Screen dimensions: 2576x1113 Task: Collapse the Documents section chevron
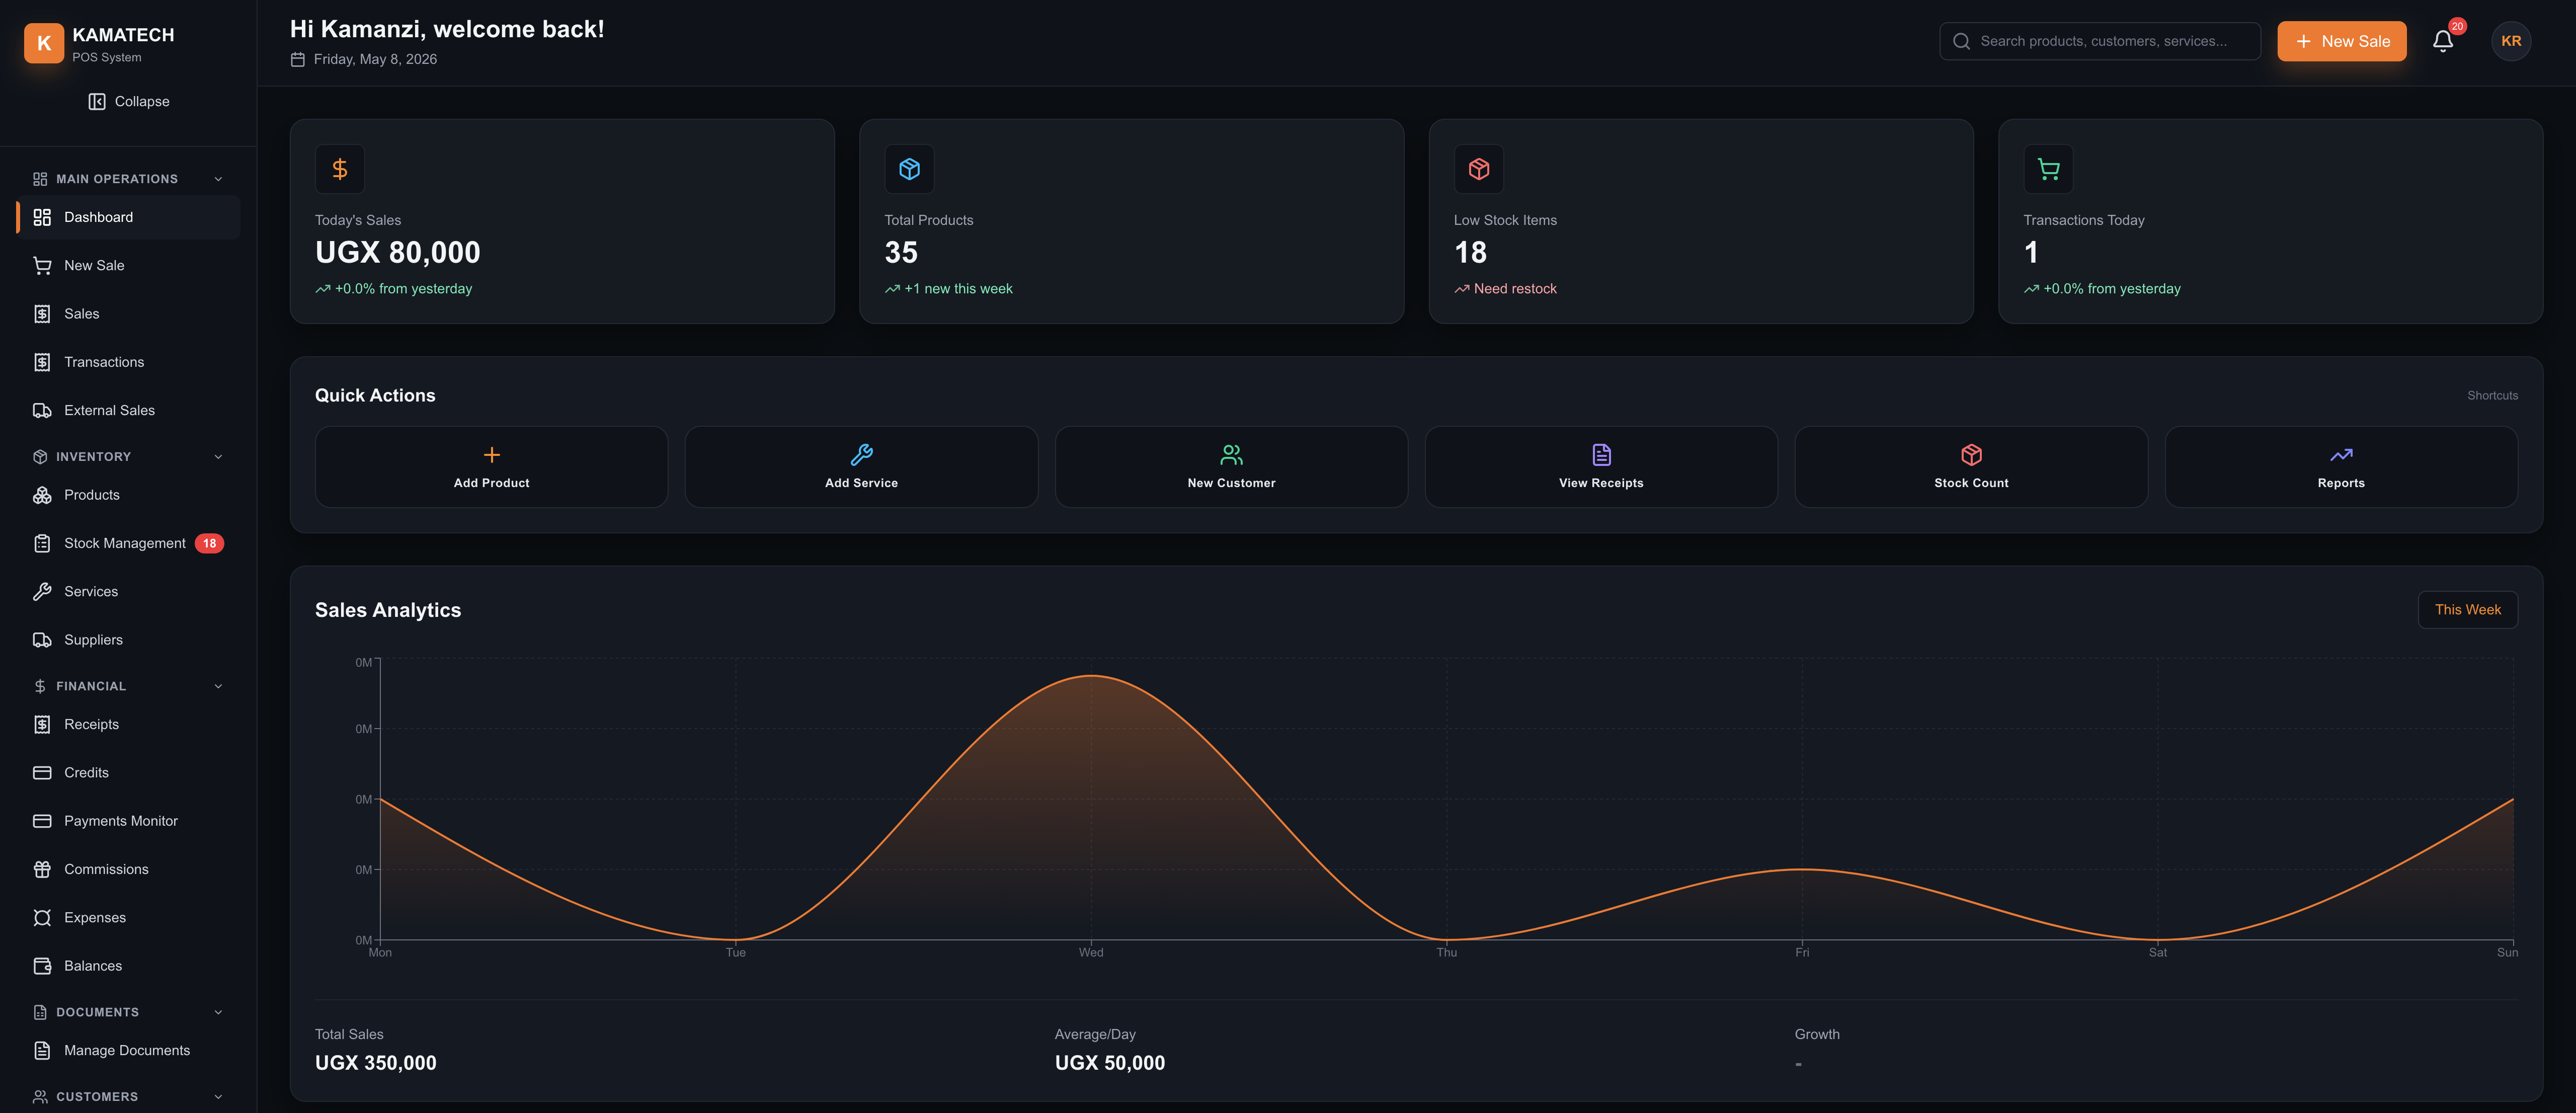[218, 1012]
